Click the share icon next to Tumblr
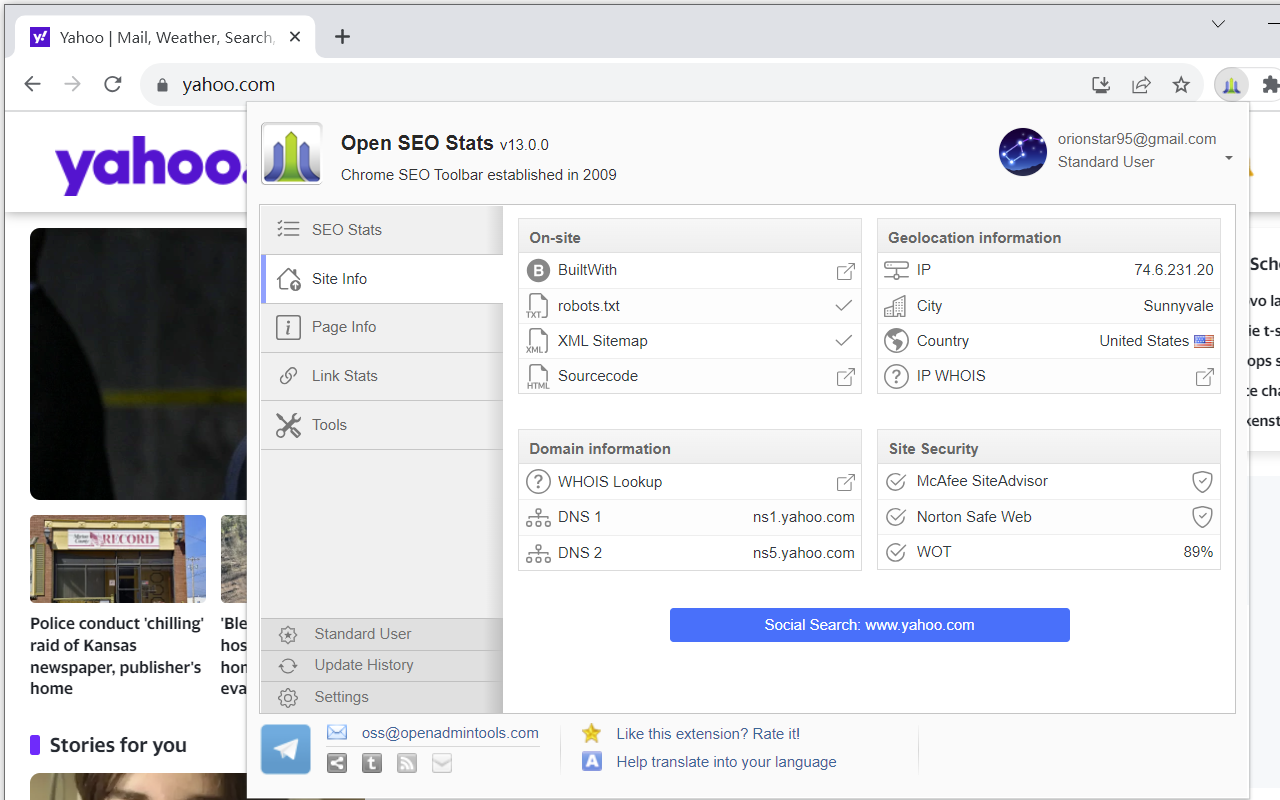Screen dimensions: 1280x800 pyautogui.click(x=336, y=763)
